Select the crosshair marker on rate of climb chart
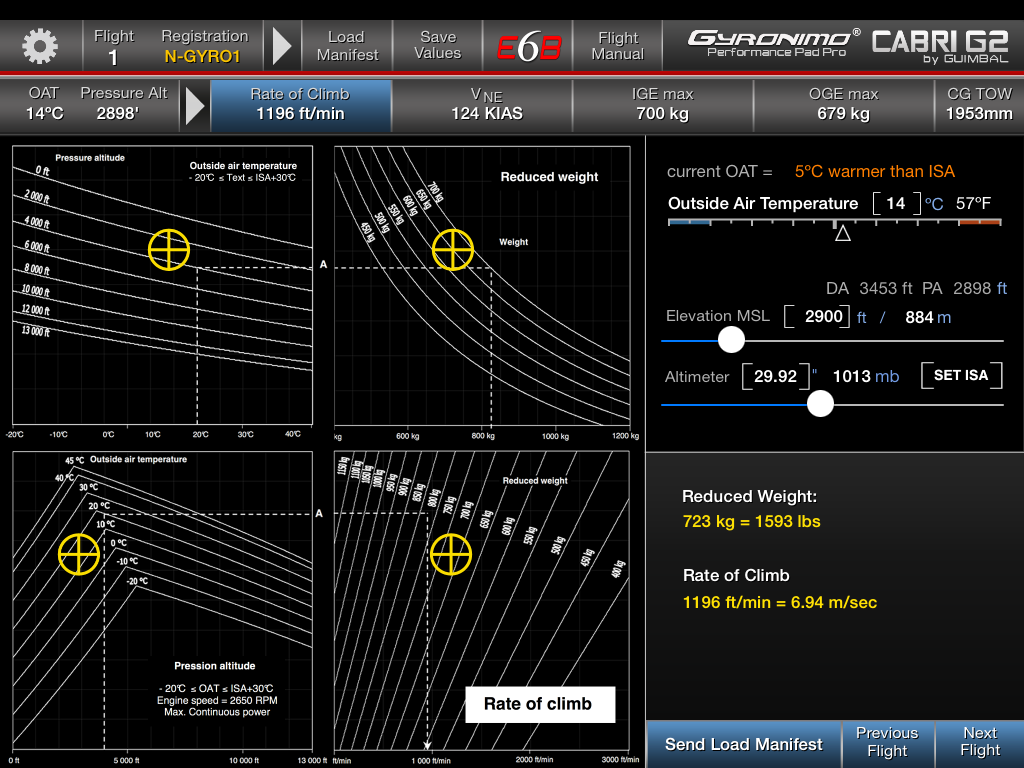 pos(451,554)
